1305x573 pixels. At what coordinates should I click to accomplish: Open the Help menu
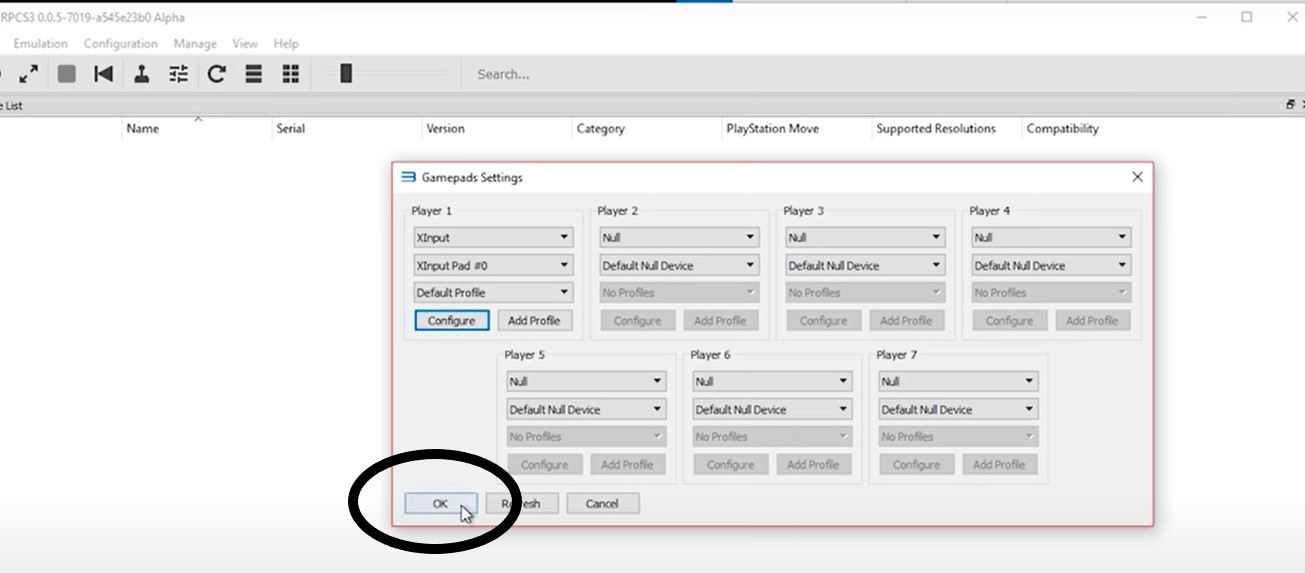tap(286, 44)
